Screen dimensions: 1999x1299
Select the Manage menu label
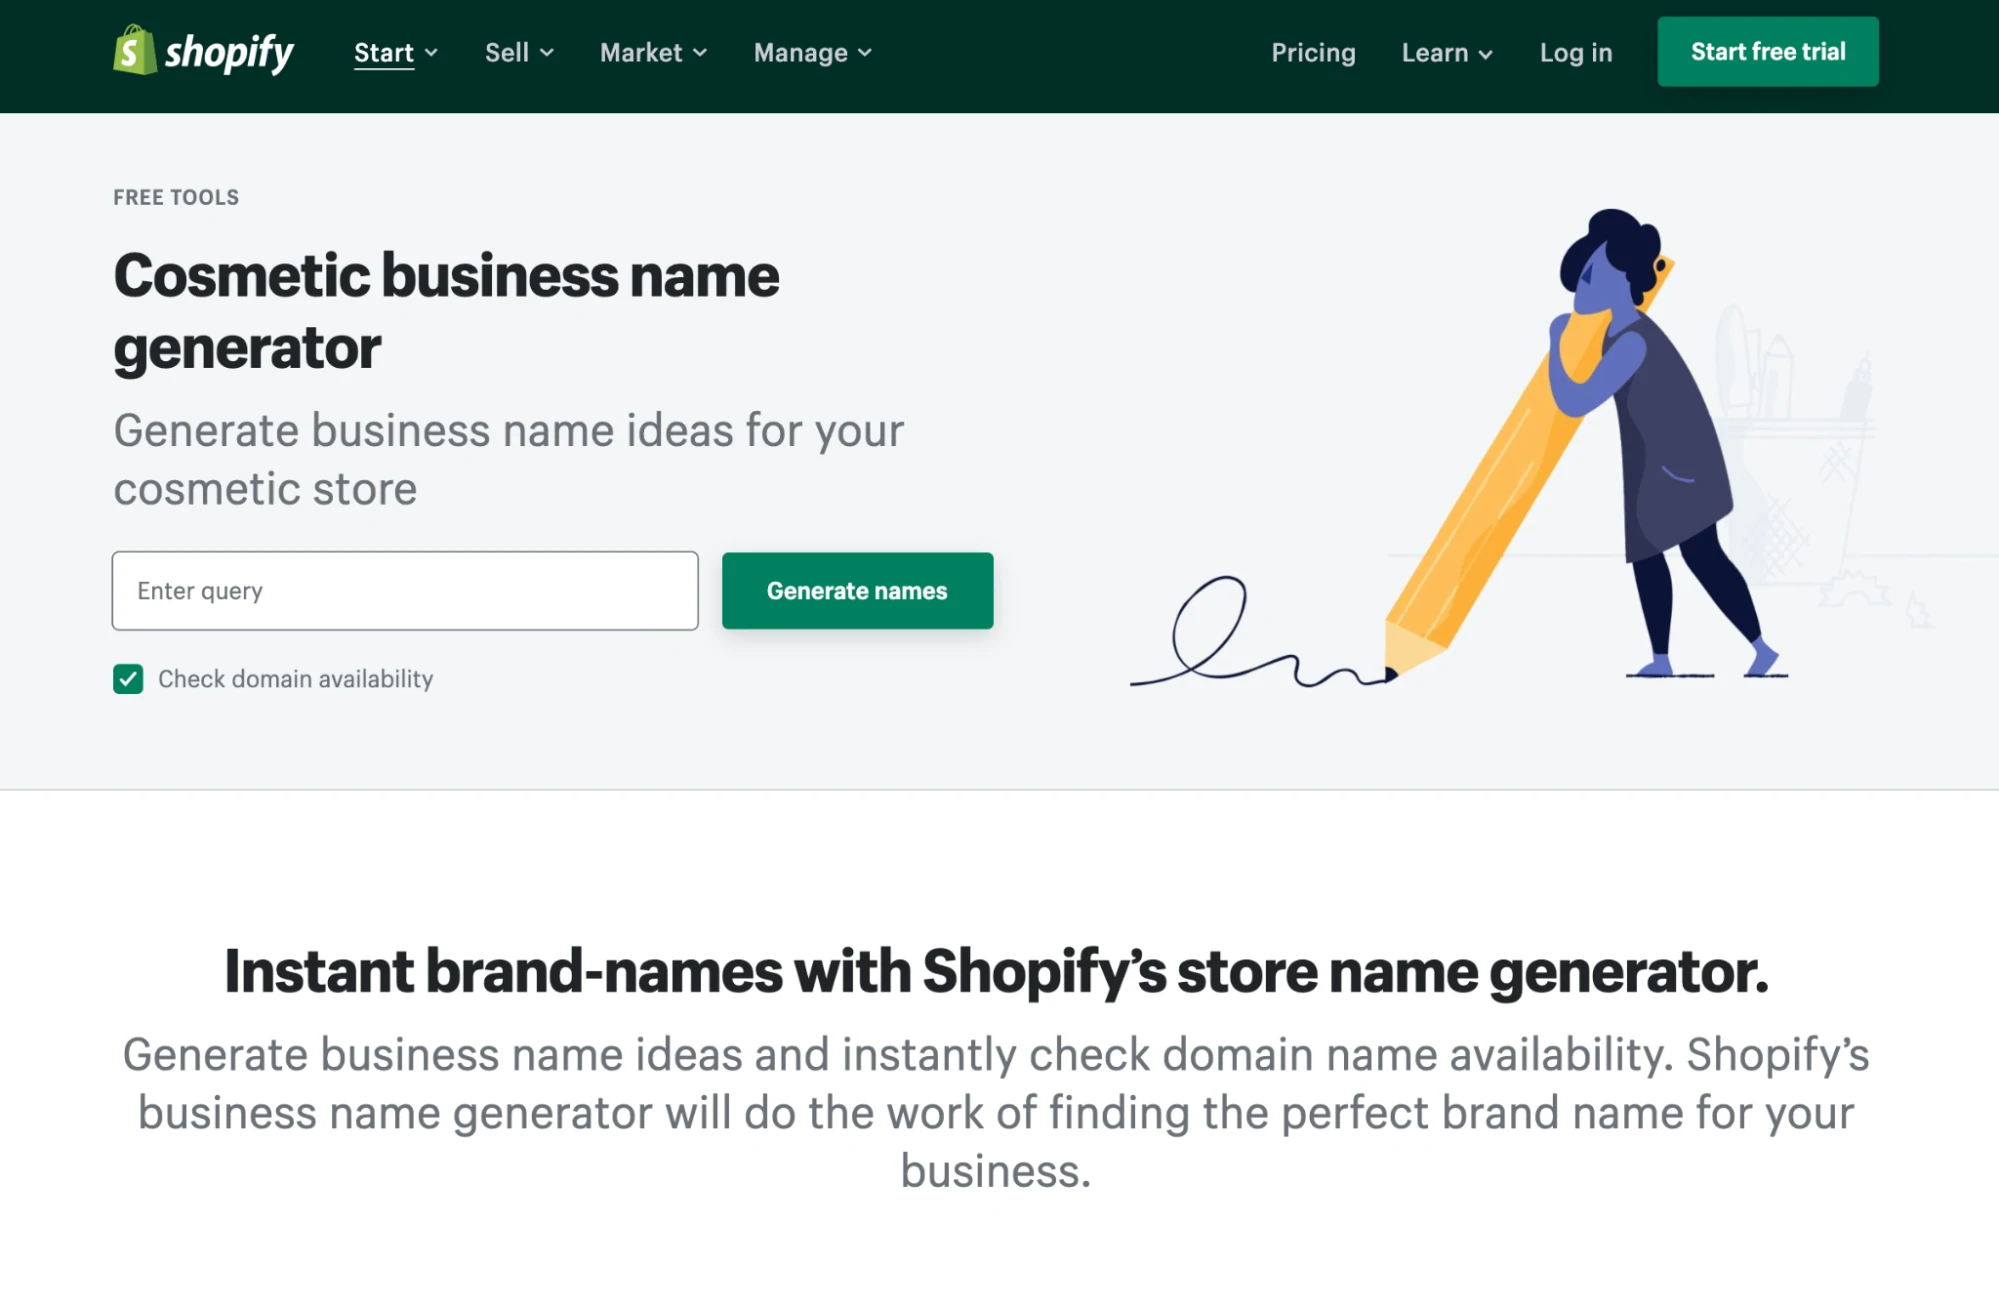(800, 53)
